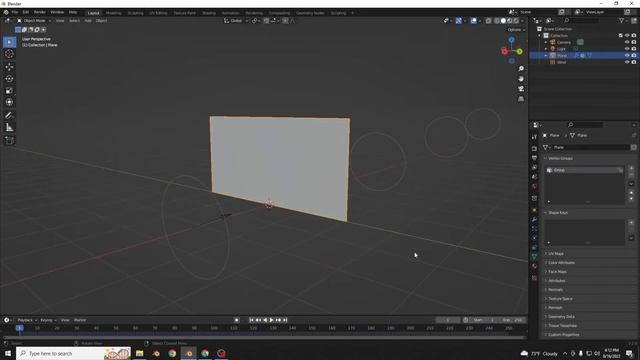640x360 pixels.
Task: Toggle Wind object render visibility
Action: [x=634, y=62]
